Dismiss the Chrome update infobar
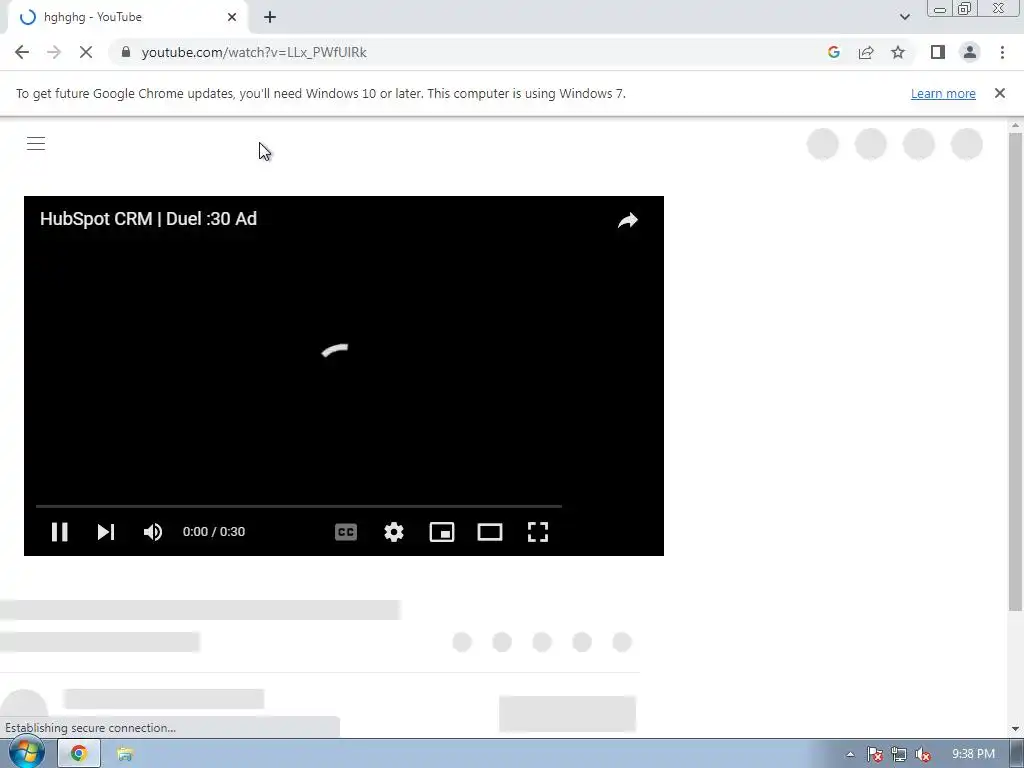Image resolution: width=1024 pixels, height=768 pixels. click(1000, 93)
